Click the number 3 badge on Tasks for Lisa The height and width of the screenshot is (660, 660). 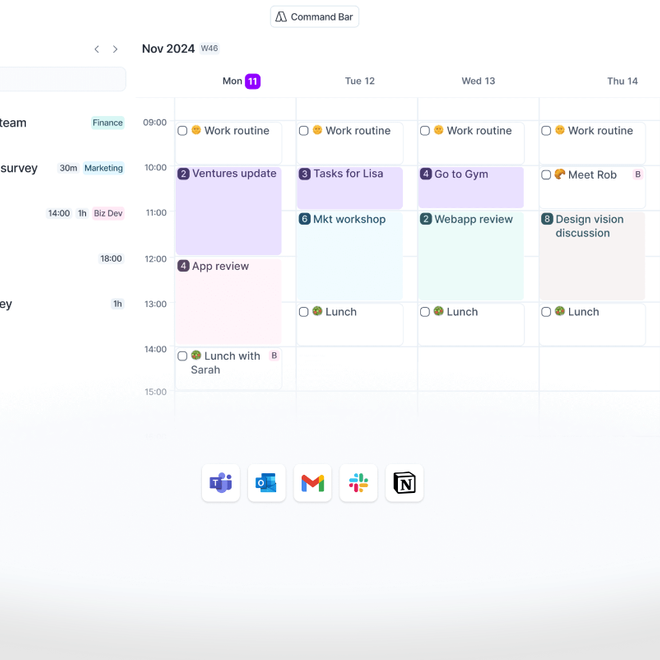(x=305, y=174)
